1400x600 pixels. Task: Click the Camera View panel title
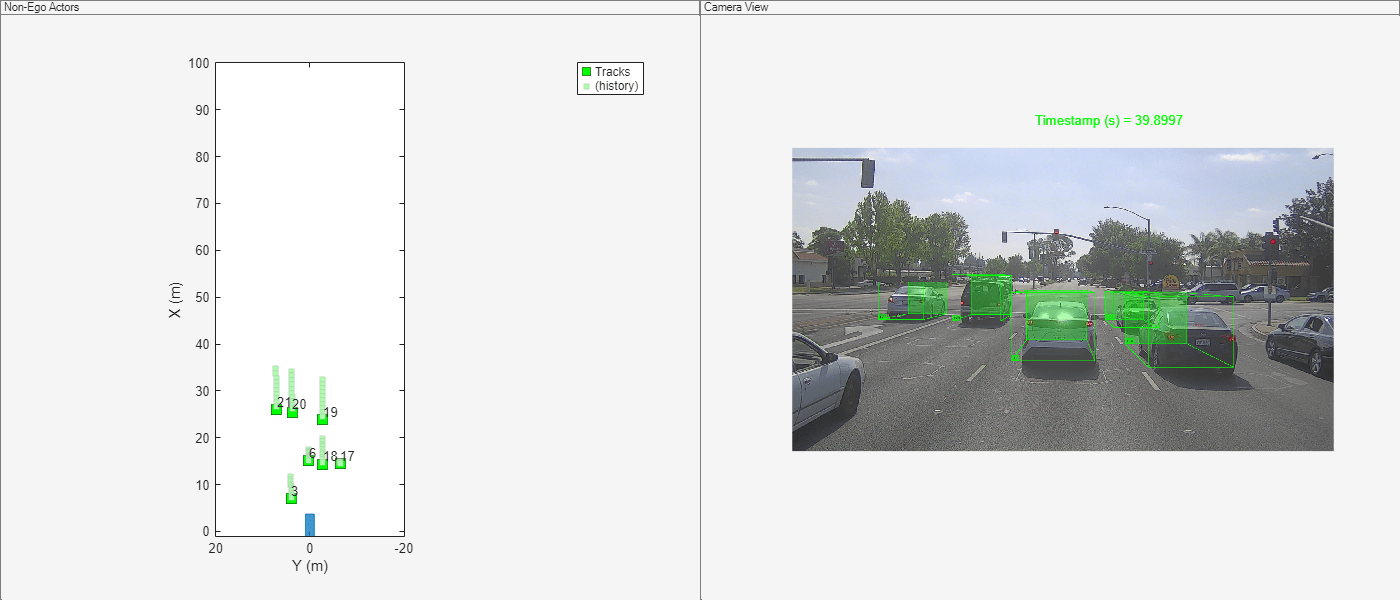736,7
